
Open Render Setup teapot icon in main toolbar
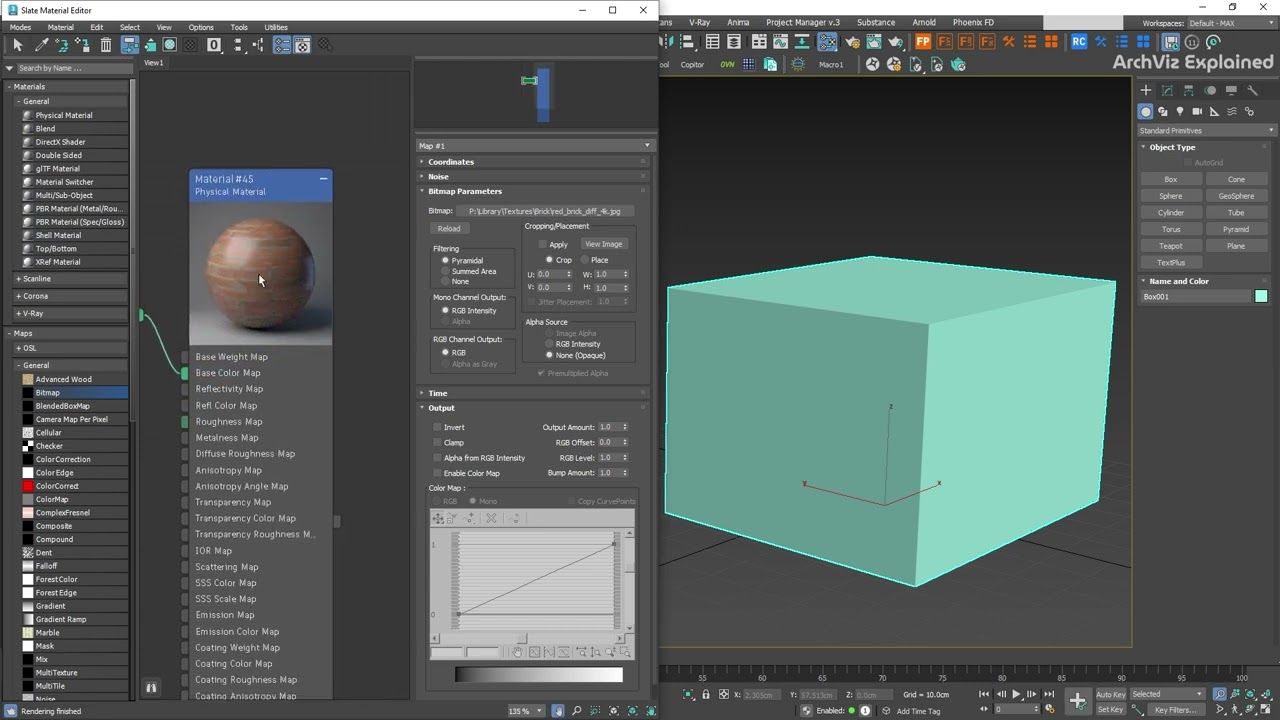pyautogui.click(x=852, y=42)
